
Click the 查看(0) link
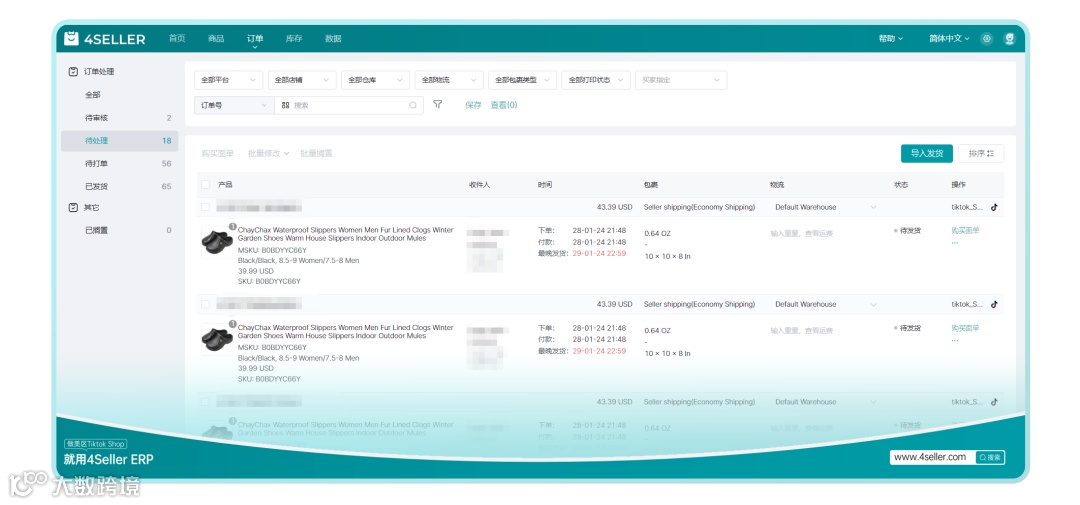504,105
